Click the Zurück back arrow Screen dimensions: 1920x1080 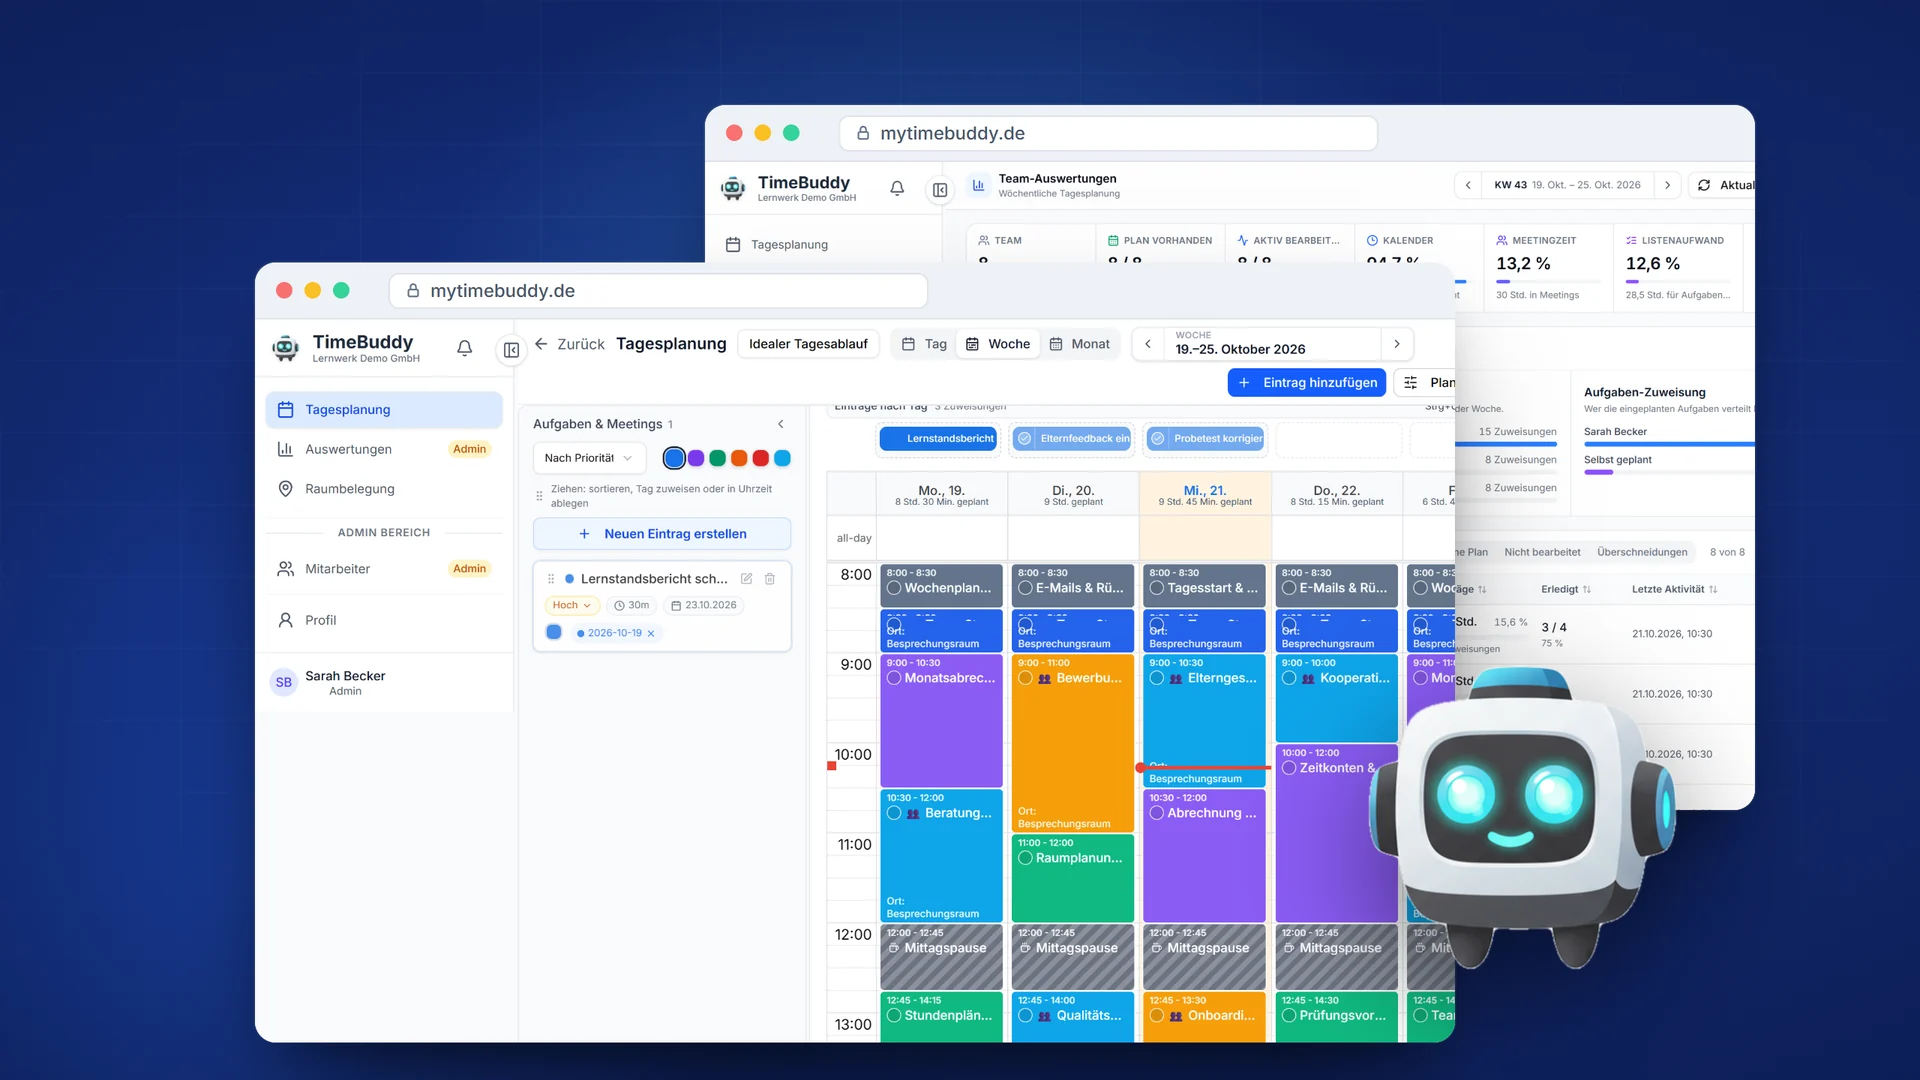point(541,344)
